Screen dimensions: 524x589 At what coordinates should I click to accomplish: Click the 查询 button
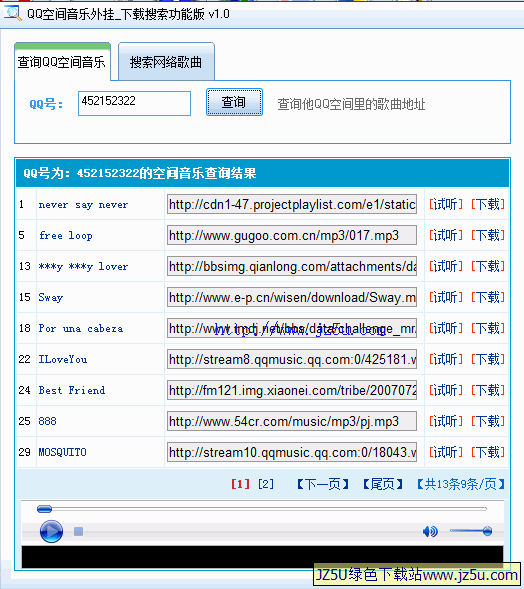[x=234, y=102]
